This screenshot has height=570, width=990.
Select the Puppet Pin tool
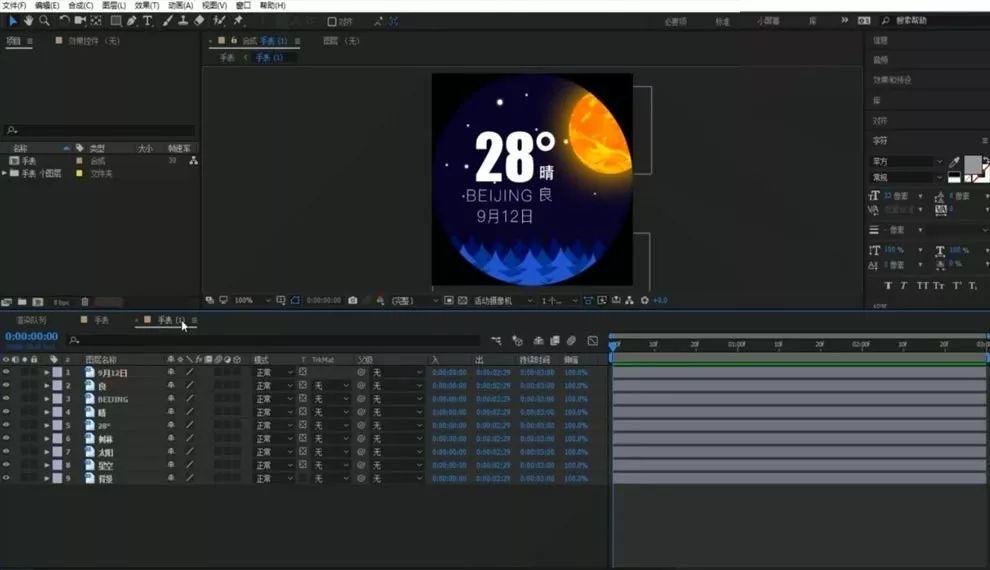[x=239, y=21]
